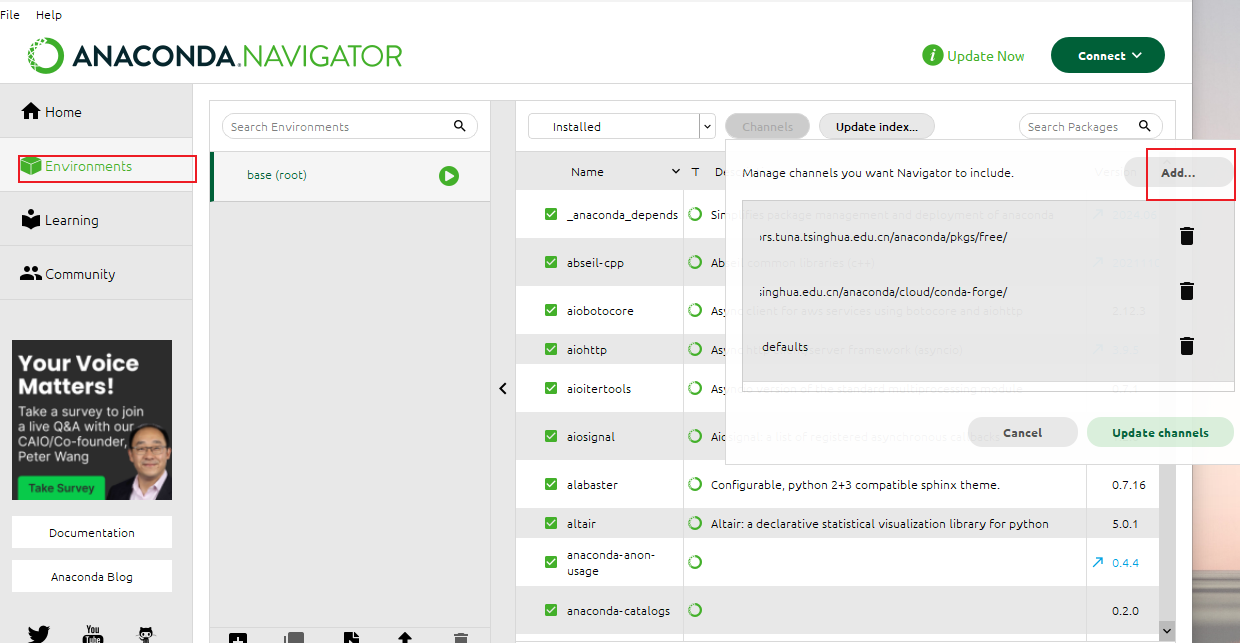This screenshot has height=643, width=1240.
Task: Open Anaconda YouTube channel icon
Action: coord(93,634)
